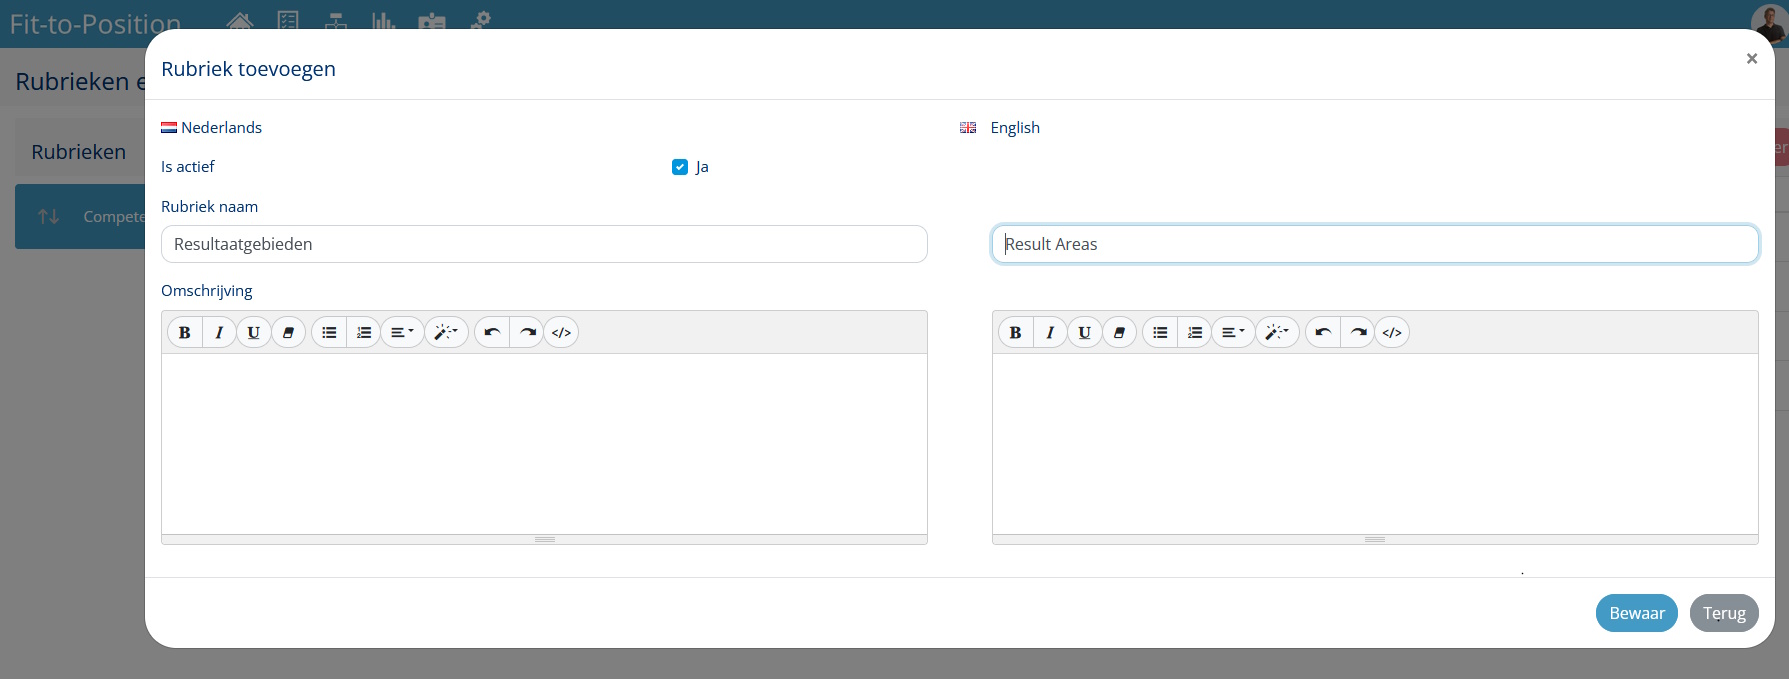Open the settings gears icon in navigation
This screenshot has height=679, width=1789.
[481, 20]
